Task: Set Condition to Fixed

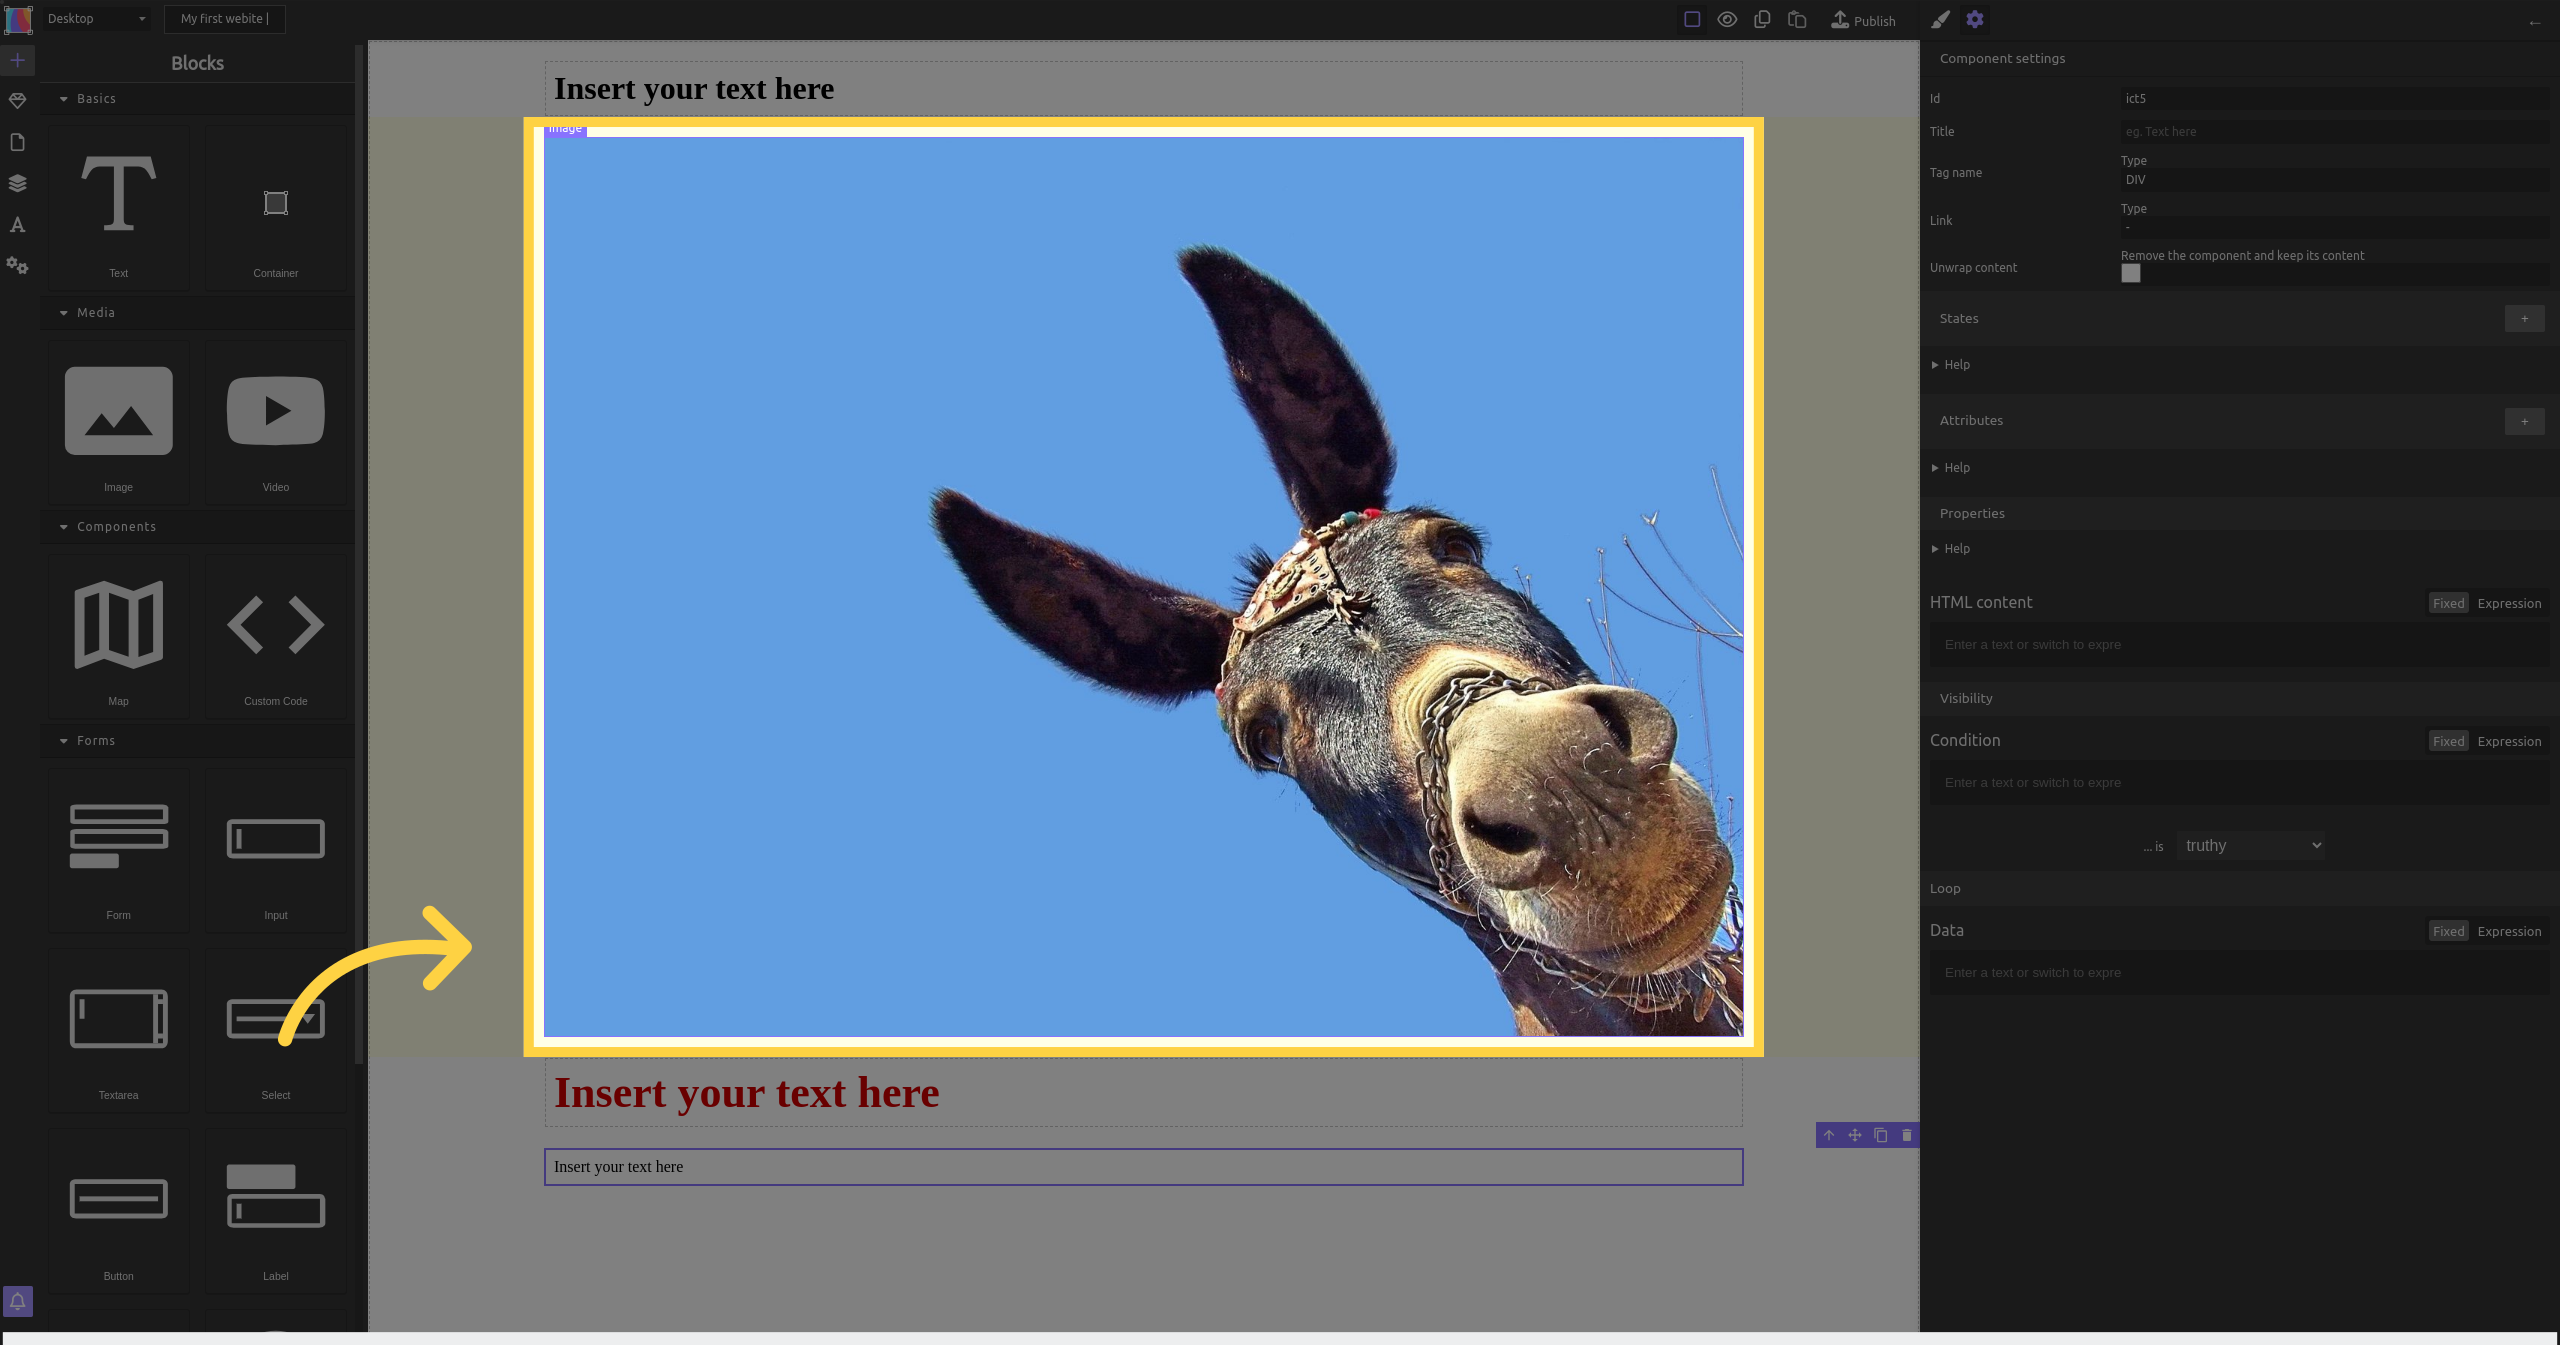Action: (x=2448, y=741)
